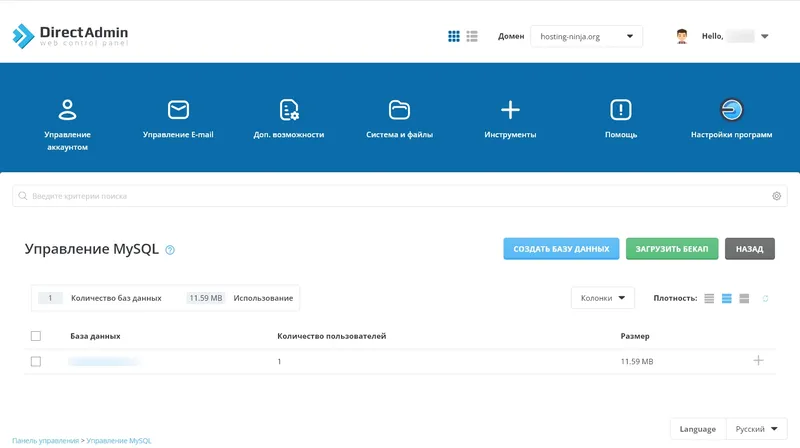Click the СОЗДАТЬ БАЗУ ДАННЫХ button
Screen dimensions: 800x448
(561, 248)
